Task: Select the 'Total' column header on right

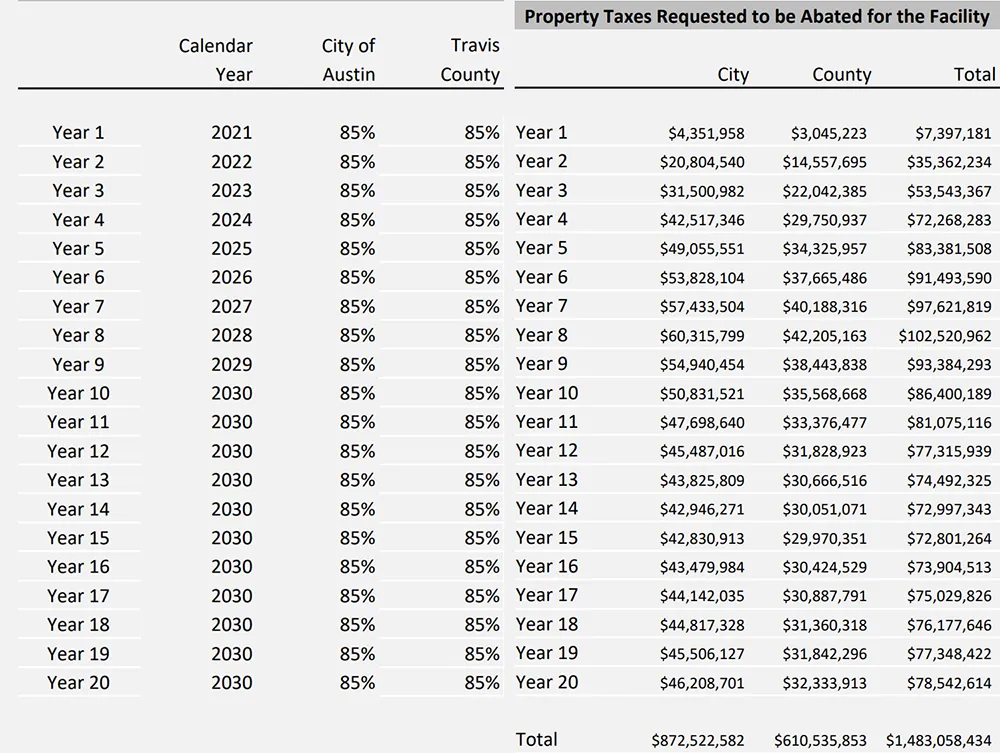Action: point(973,75)
